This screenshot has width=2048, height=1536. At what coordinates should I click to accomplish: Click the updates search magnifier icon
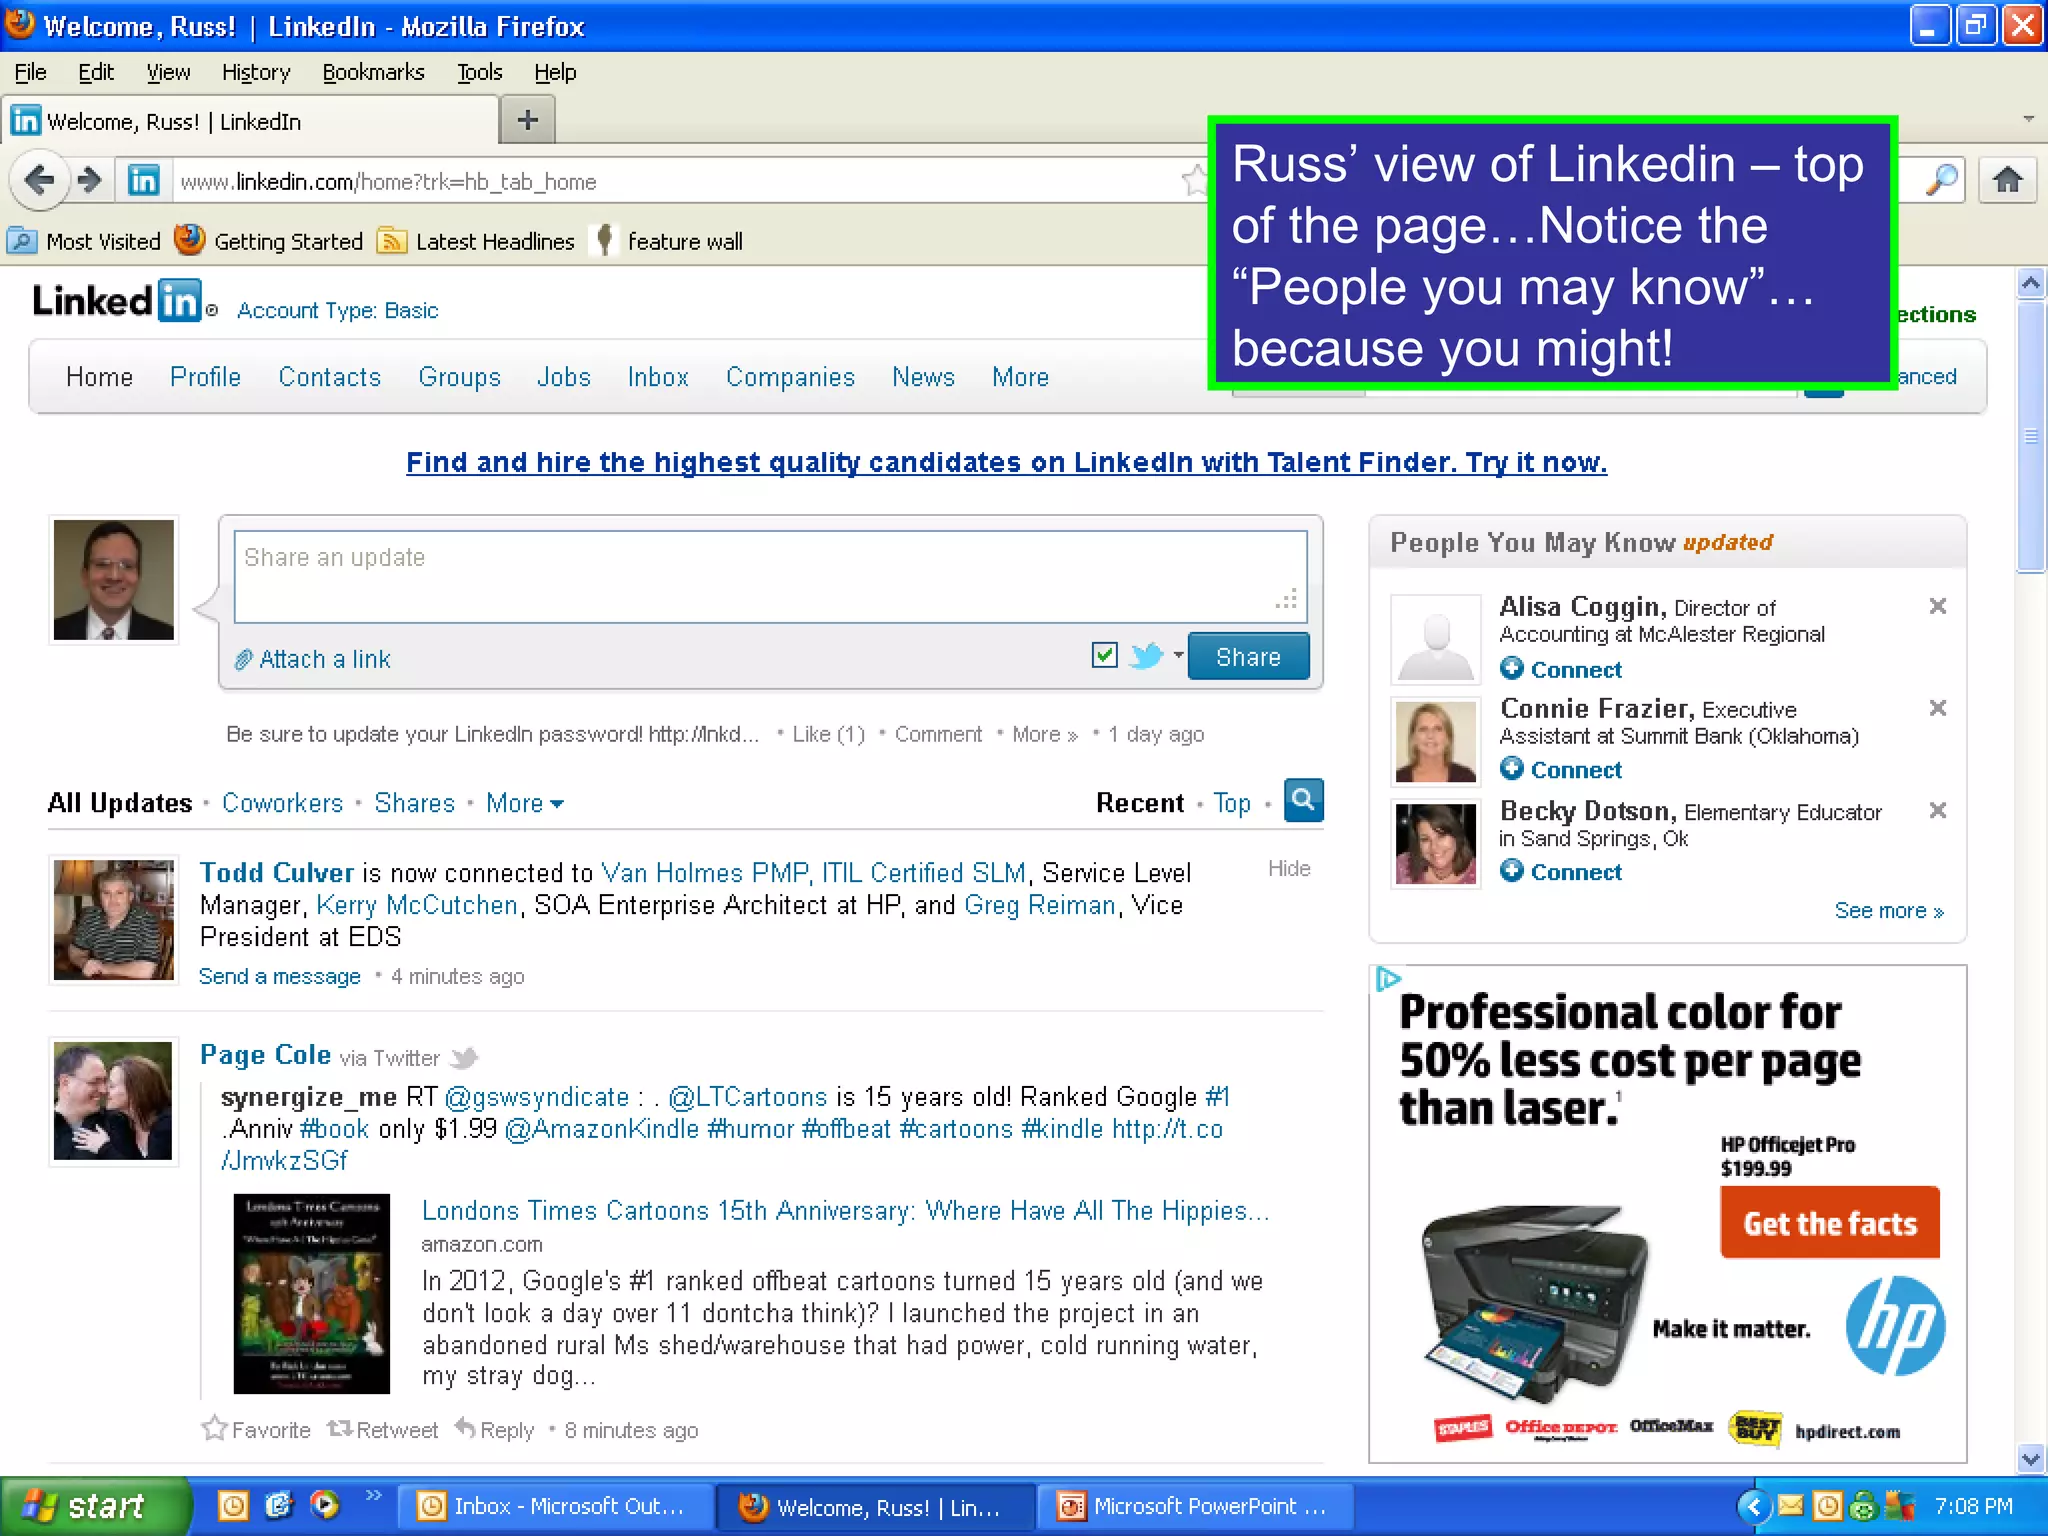point(1303,800)
